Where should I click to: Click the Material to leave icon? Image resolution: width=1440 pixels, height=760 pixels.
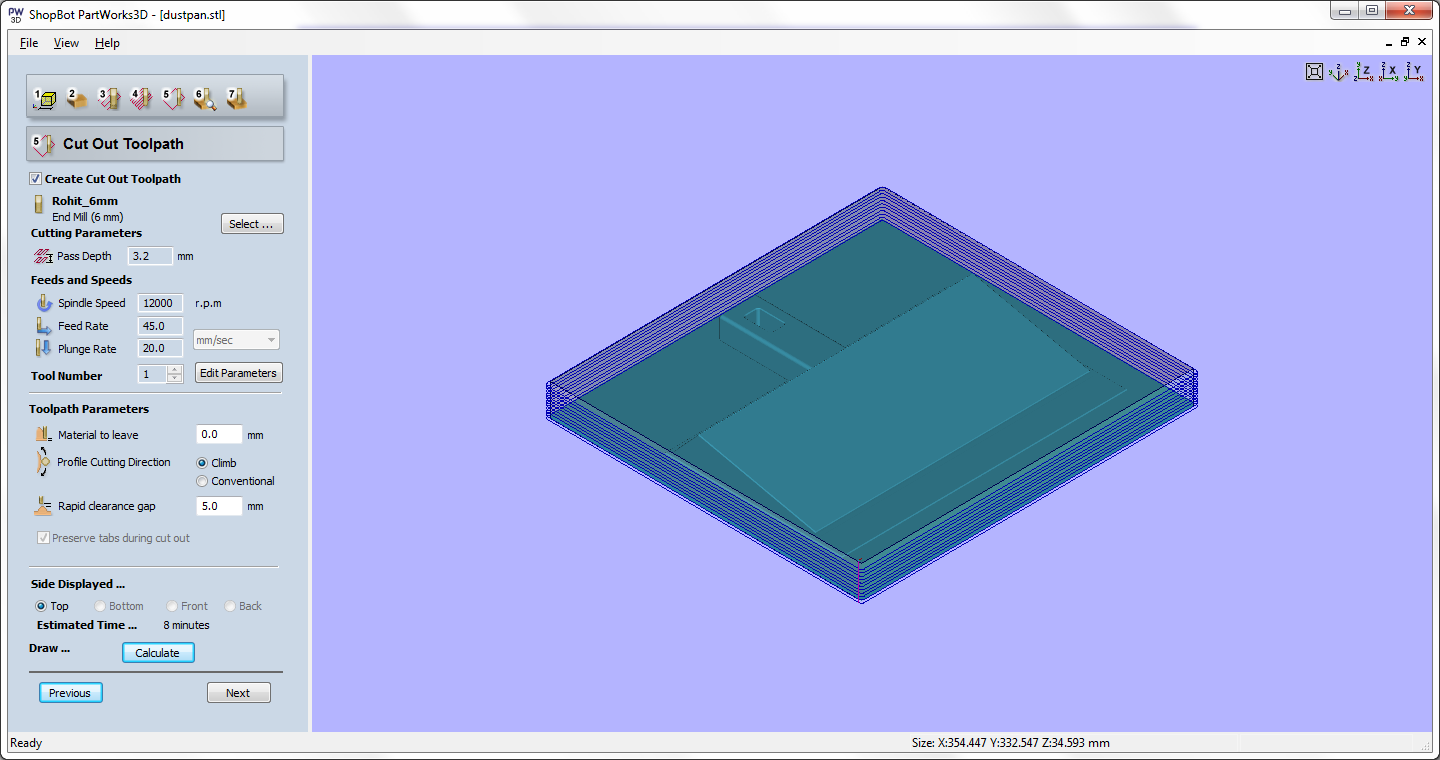point(43,435)
